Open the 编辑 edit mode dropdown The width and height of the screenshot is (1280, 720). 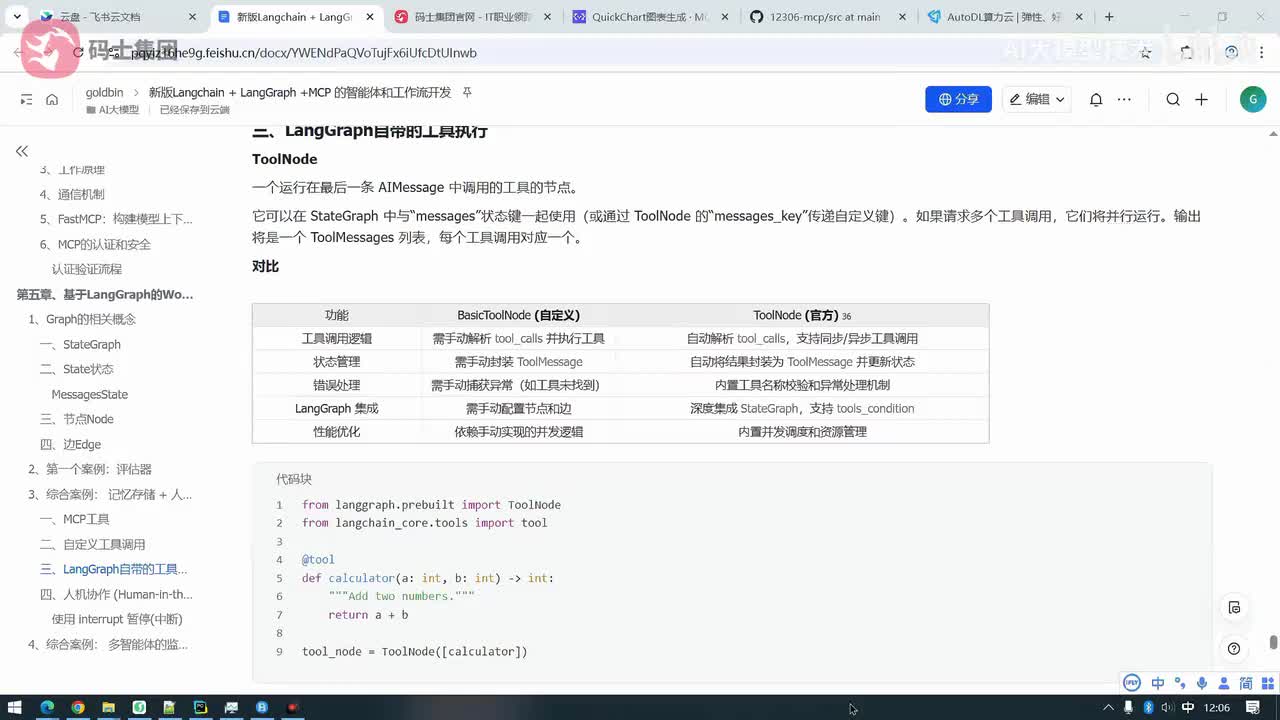(x=1037, y=99)
